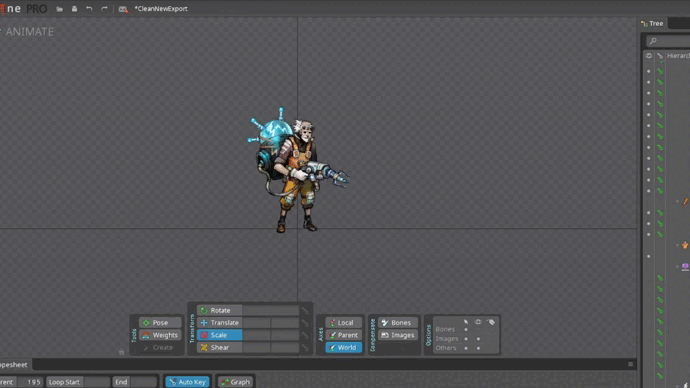
Task: Toggle Bones selectable dot in Options
Action: pos(466,329)
